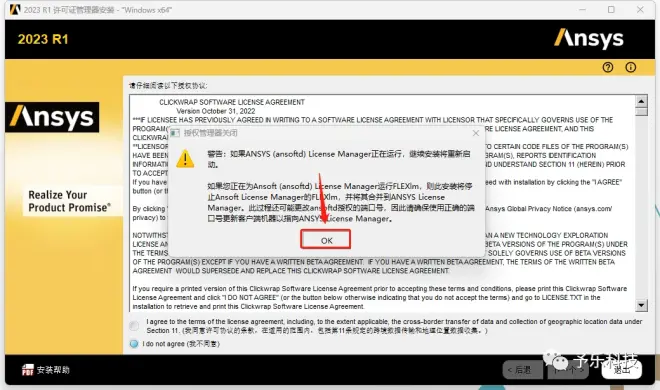Open the info circle icon
Viewport: 660px width, 390px height.
pyautogui.click(x=631, y=67)
